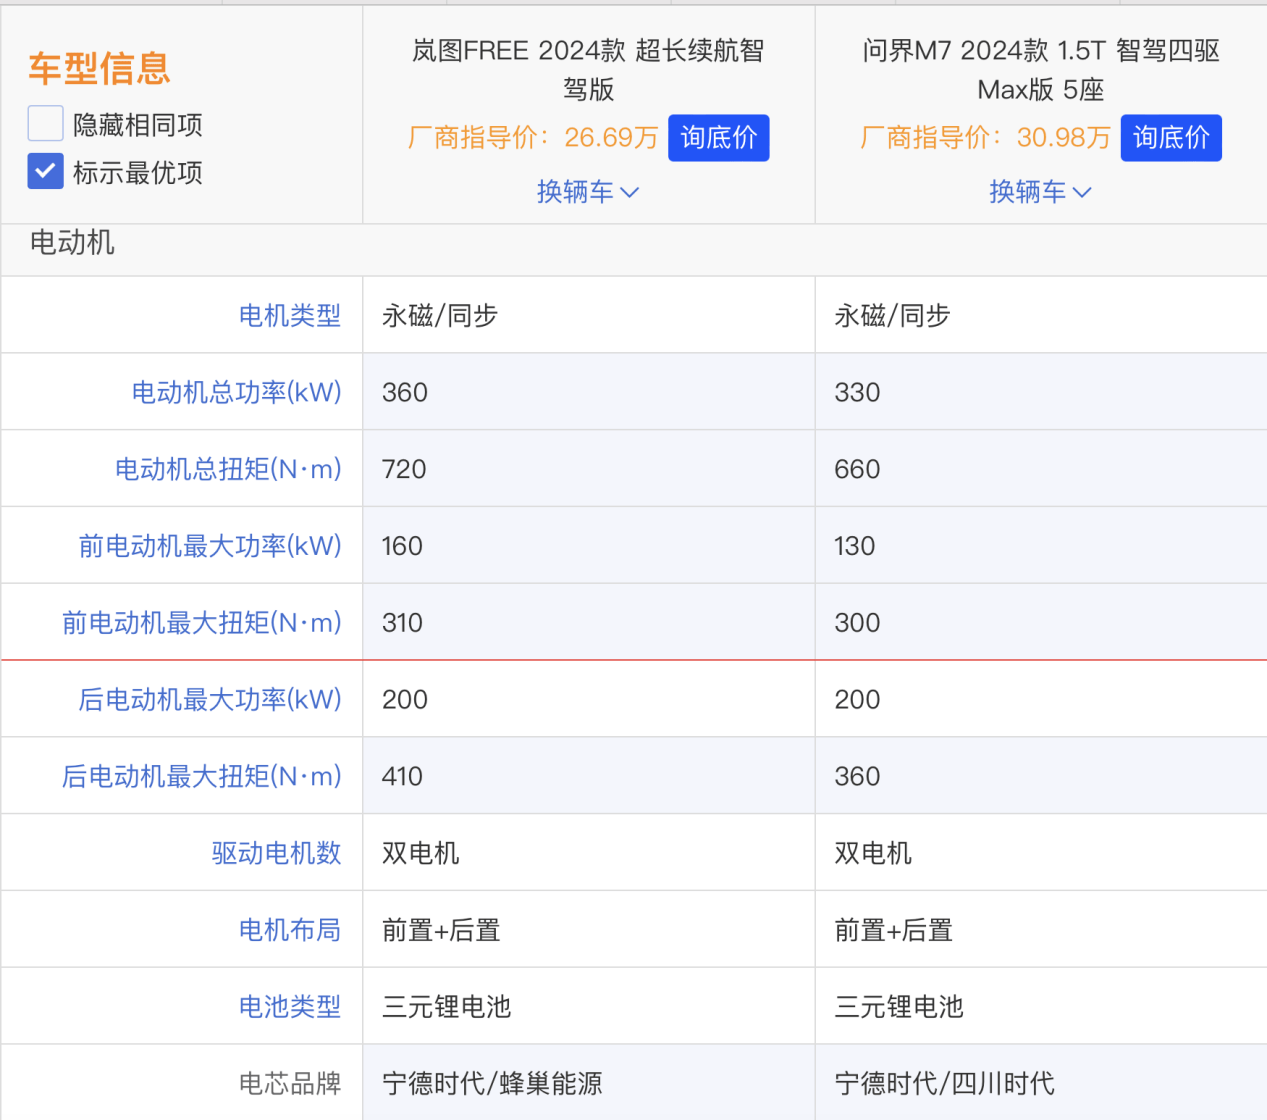Click 前置+后置 layout value for 岚图FREE

tap(441, 930)
